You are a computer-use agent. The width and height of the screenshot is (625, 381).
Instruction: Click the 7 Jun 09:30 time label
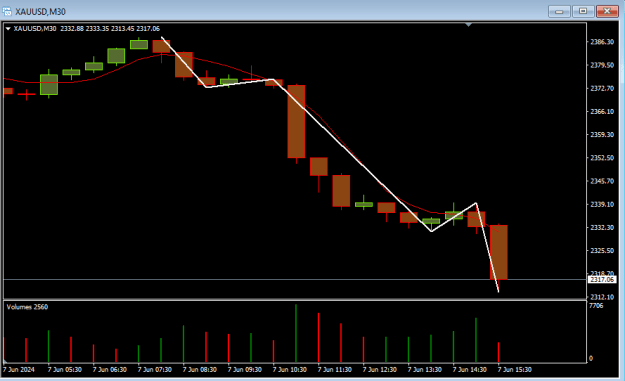tap(245, 370)
